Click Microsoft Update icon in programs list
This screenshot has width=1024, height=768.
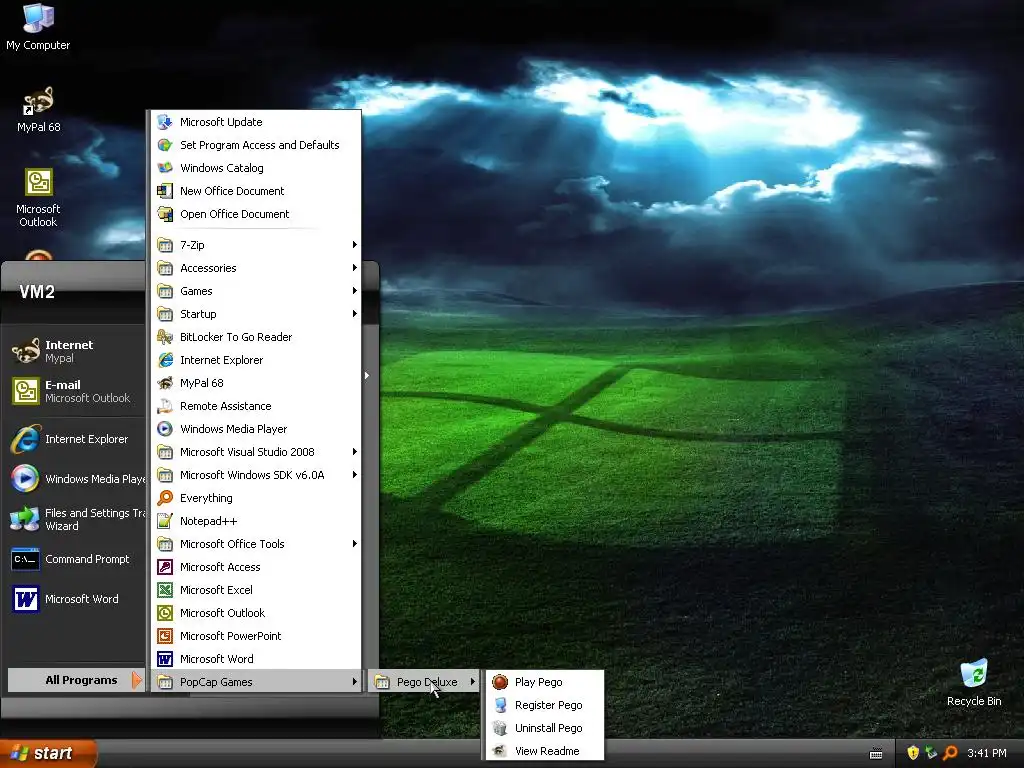pyautogui.click(x=165, y=122)
